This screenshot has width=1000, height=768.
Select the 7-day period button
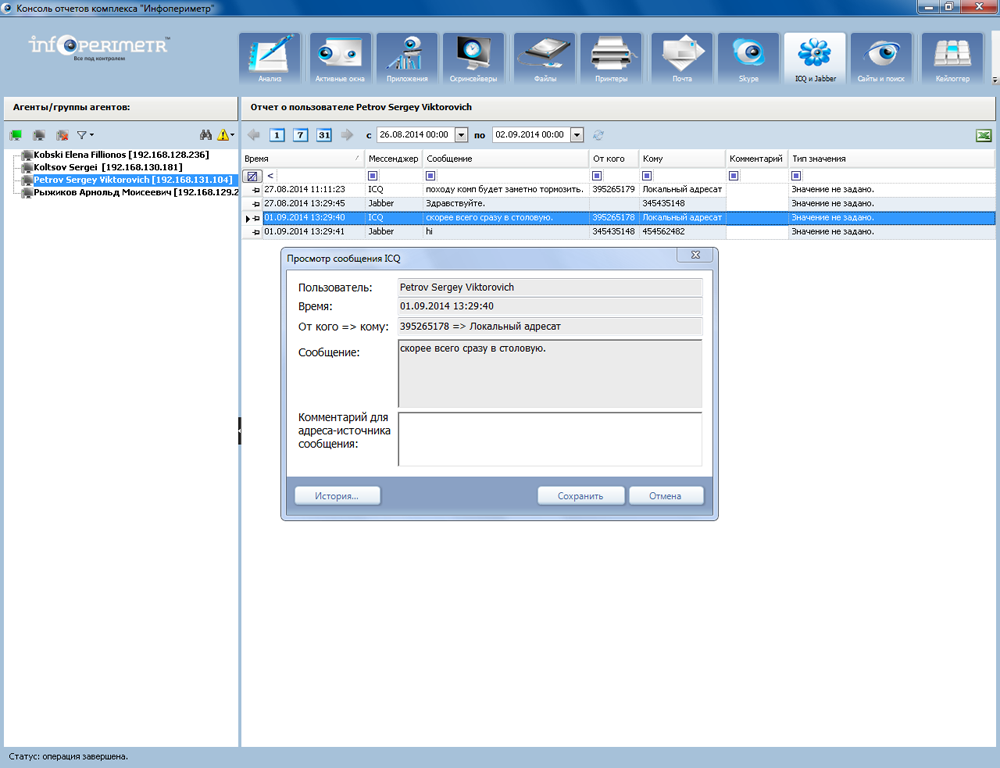tap(300, 135)
